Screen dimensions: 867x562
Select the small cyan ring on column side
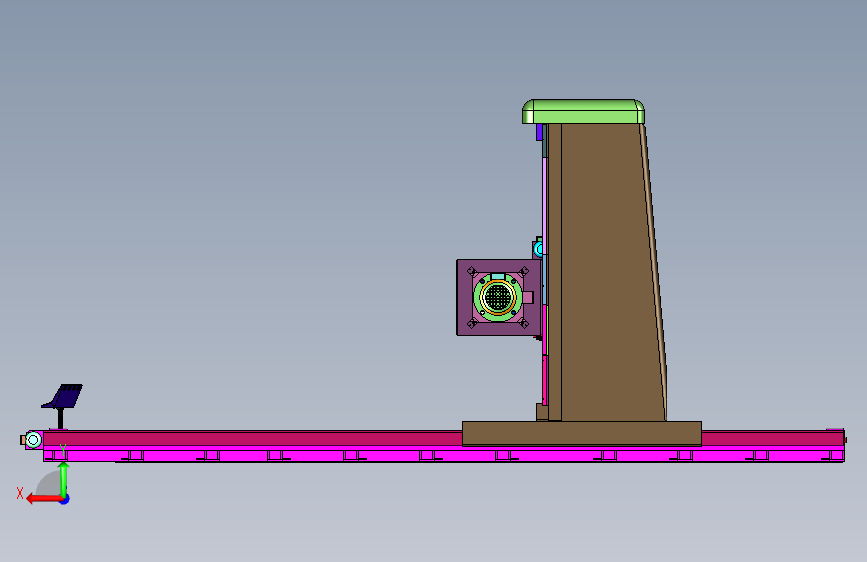(539, 250)
